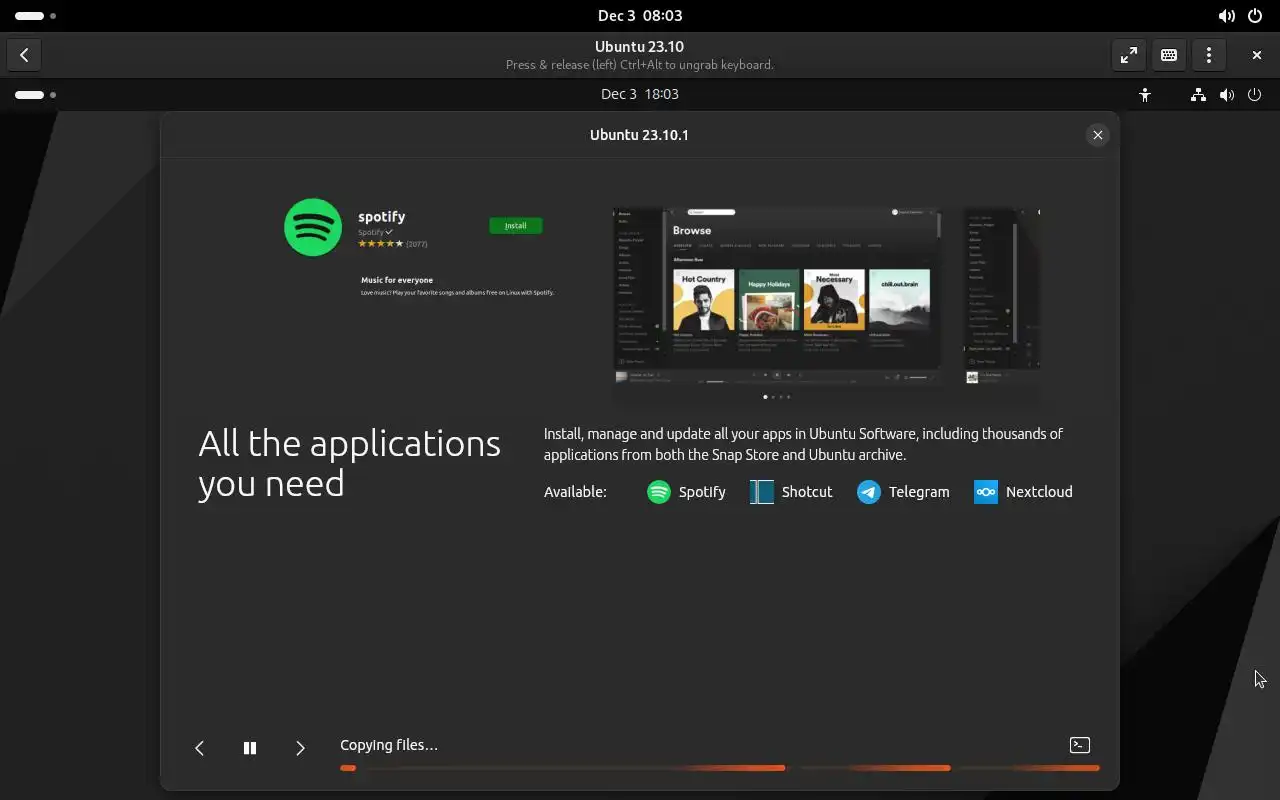Open guest Activities overview pill
This screenshot has height=800, width=1280.
pyautogui.click(x=36, y=95)
